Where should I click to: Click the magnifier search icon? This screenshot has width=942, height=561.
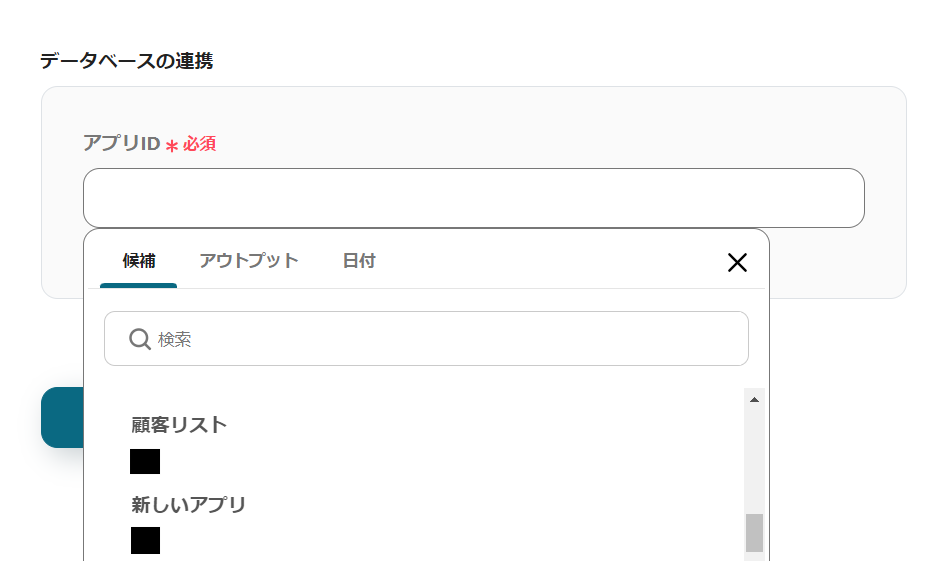point(140,340)
